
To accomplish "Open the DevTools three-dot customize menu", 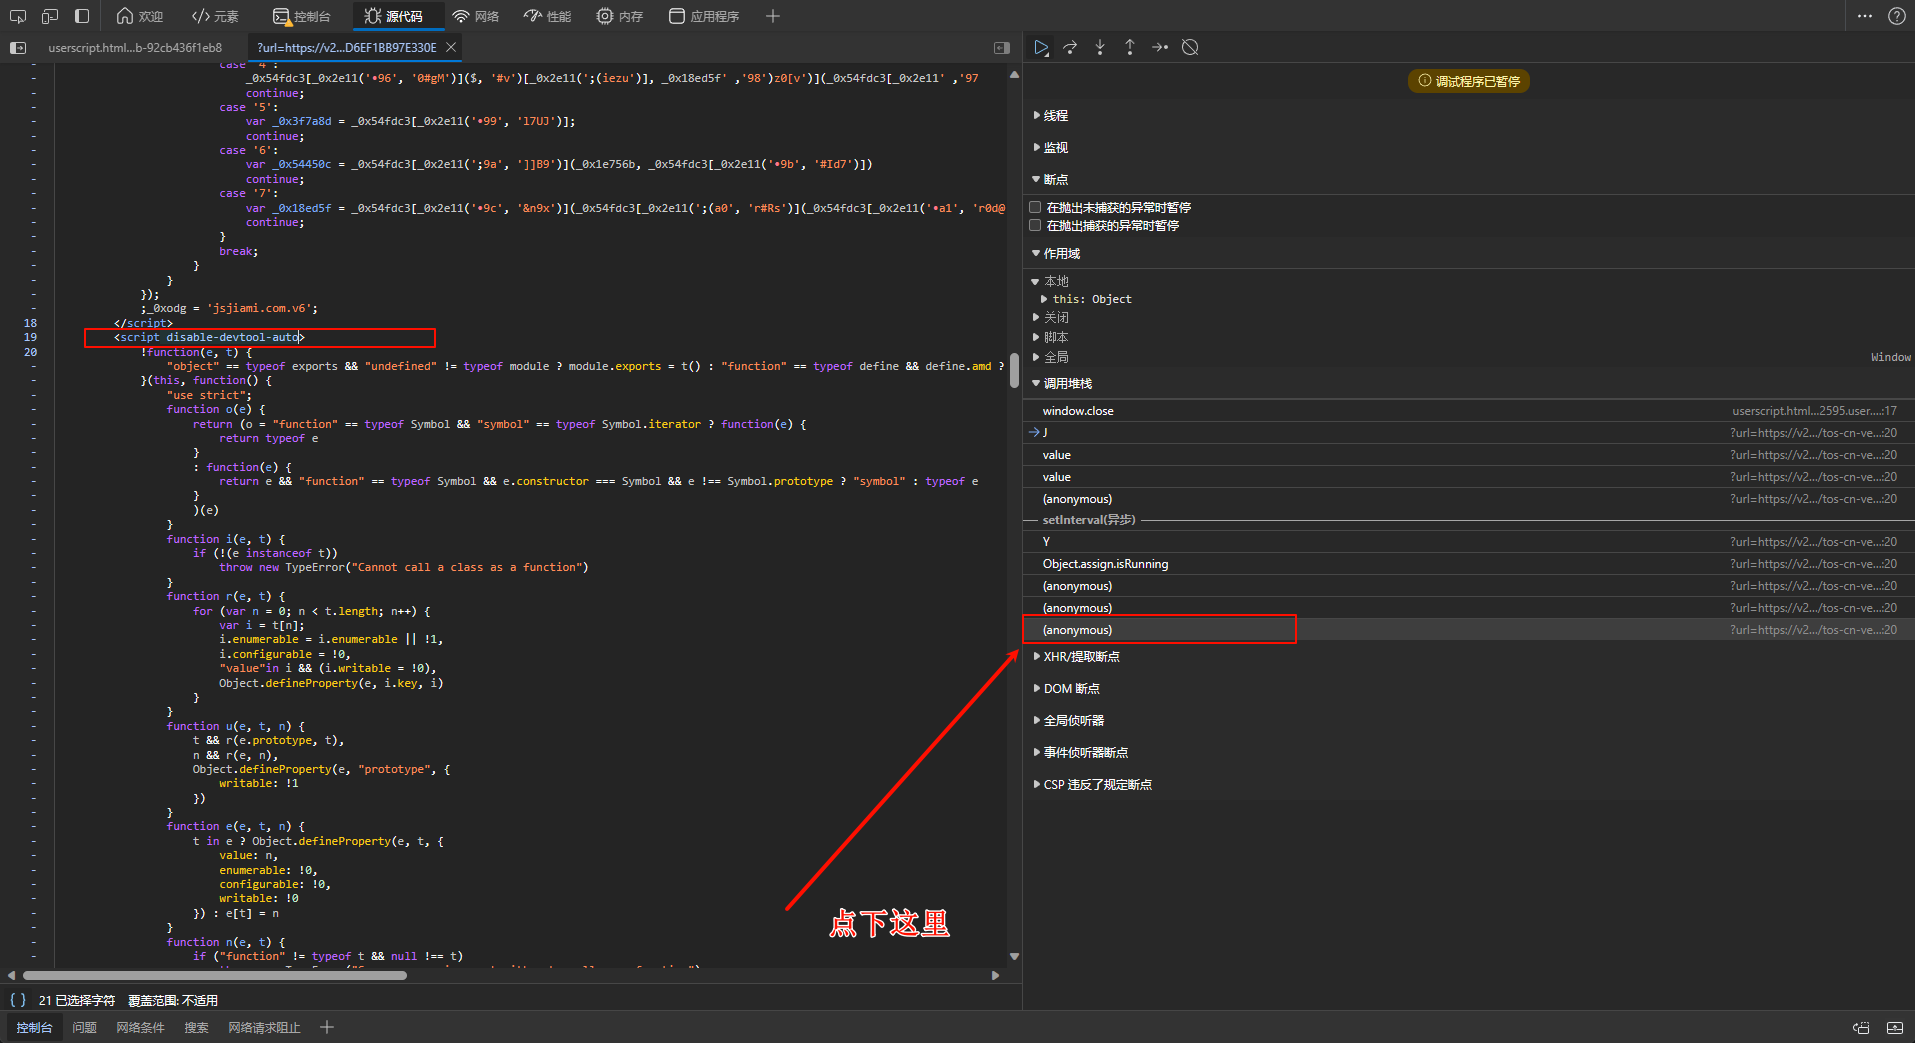I will (1865, 16).
